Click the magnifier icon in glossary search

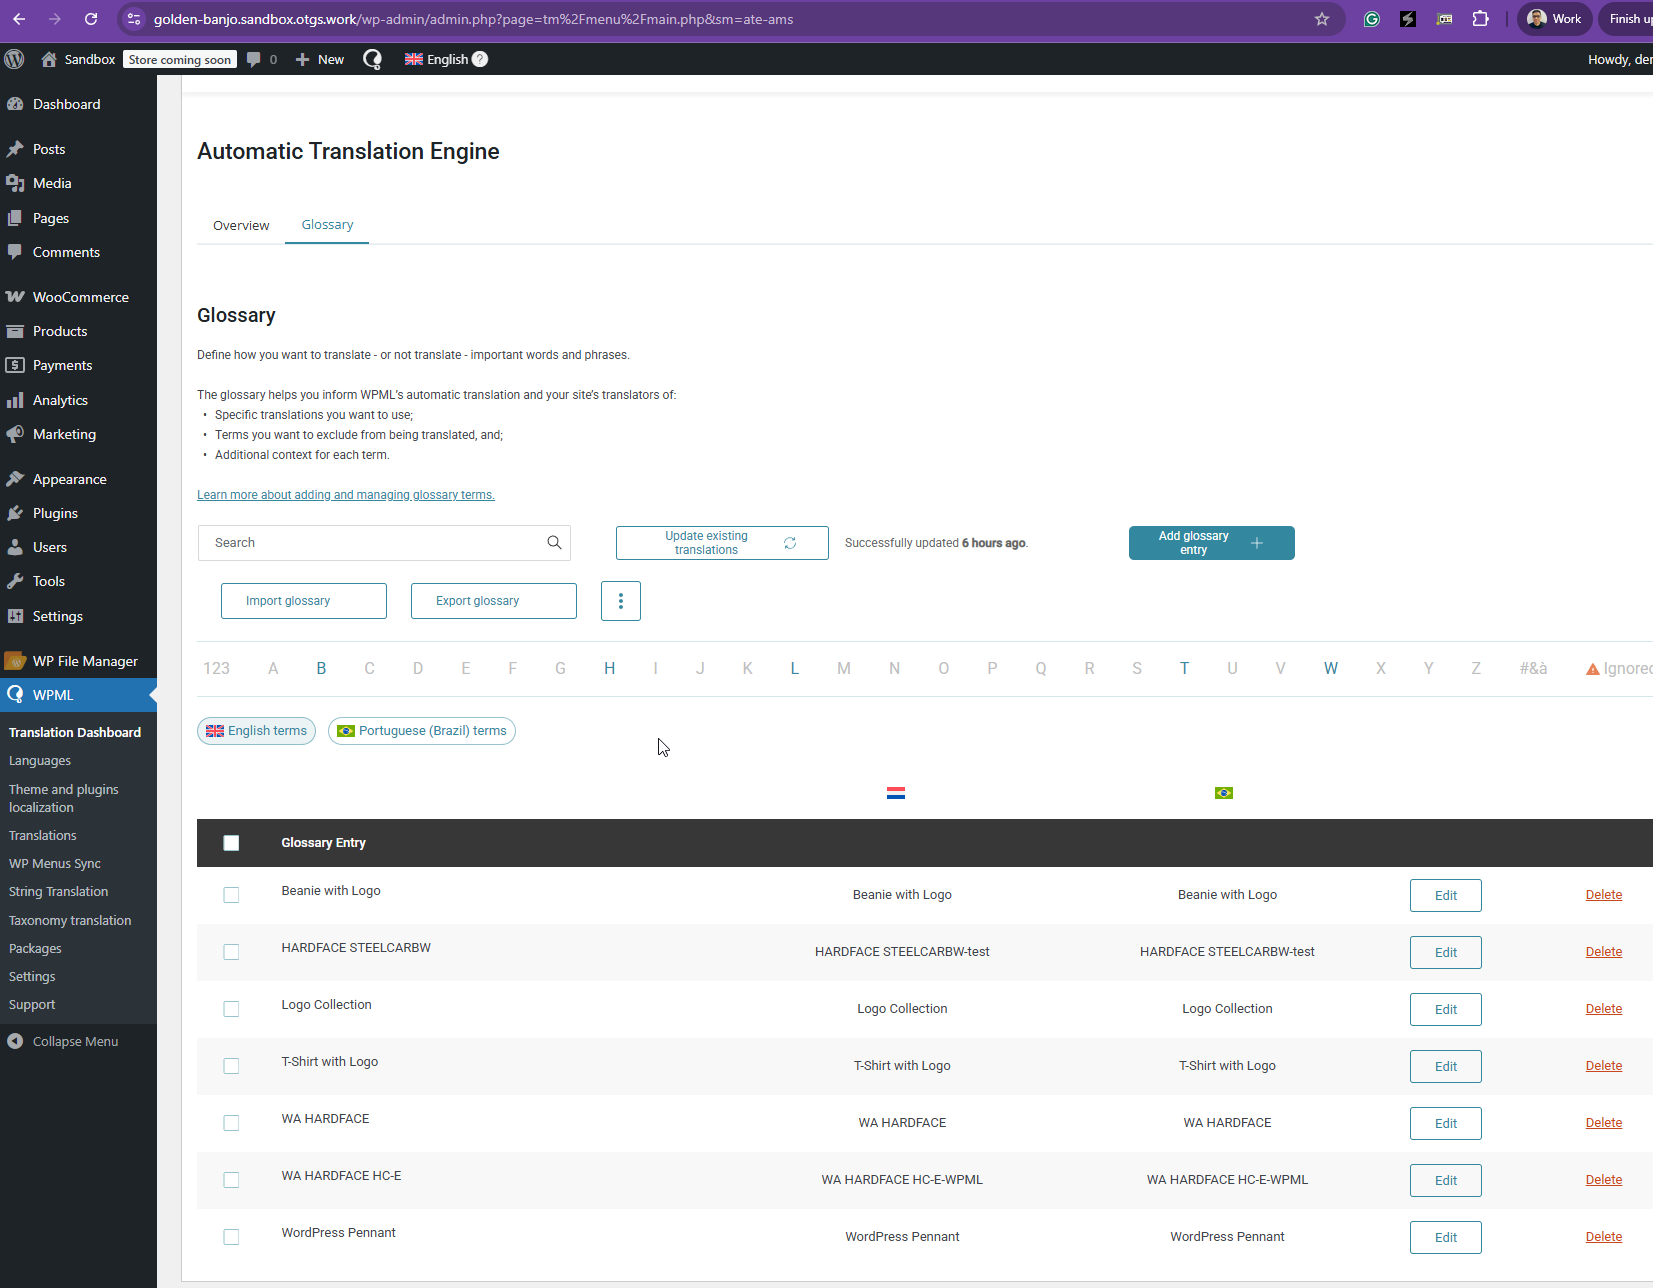tap(554, 543)
